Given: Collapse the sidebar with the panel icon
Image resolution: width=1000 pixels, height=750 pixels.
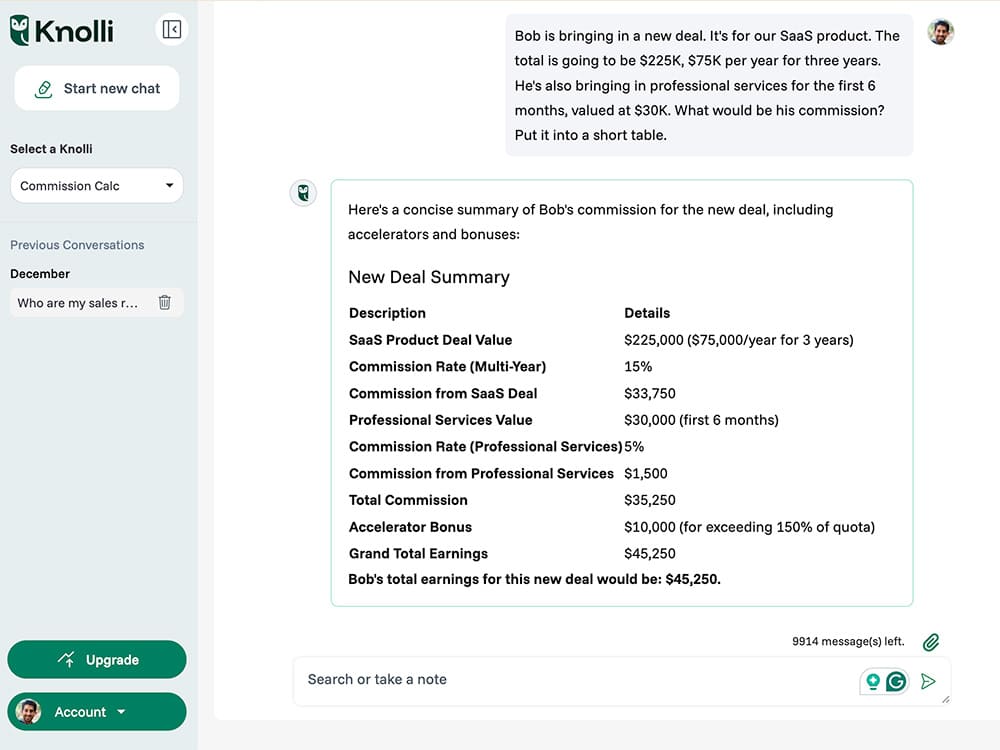Looking at the screenshot, I should tap(171, 30).
